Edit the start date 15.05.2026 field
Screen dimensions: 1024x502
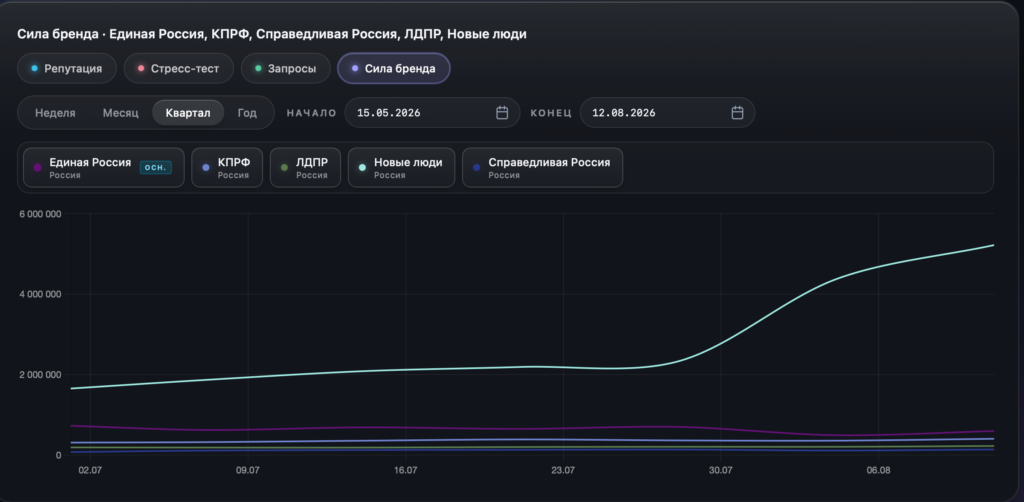432,113
